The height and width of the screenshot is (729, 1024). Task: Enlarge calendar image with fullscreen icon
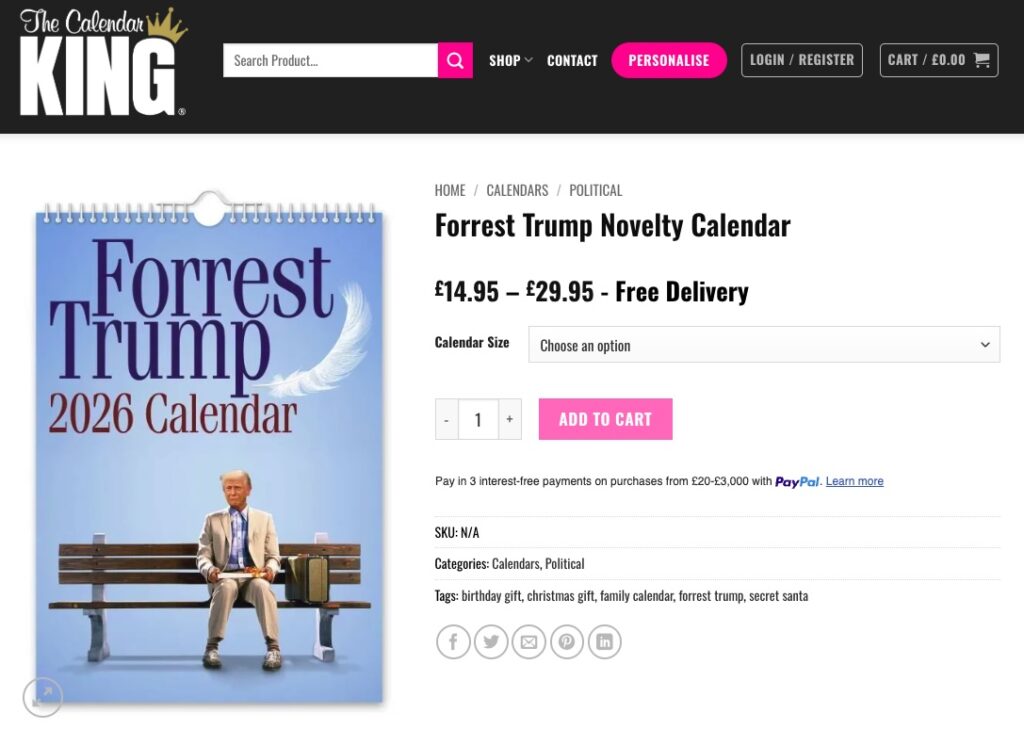click(42, 697)
